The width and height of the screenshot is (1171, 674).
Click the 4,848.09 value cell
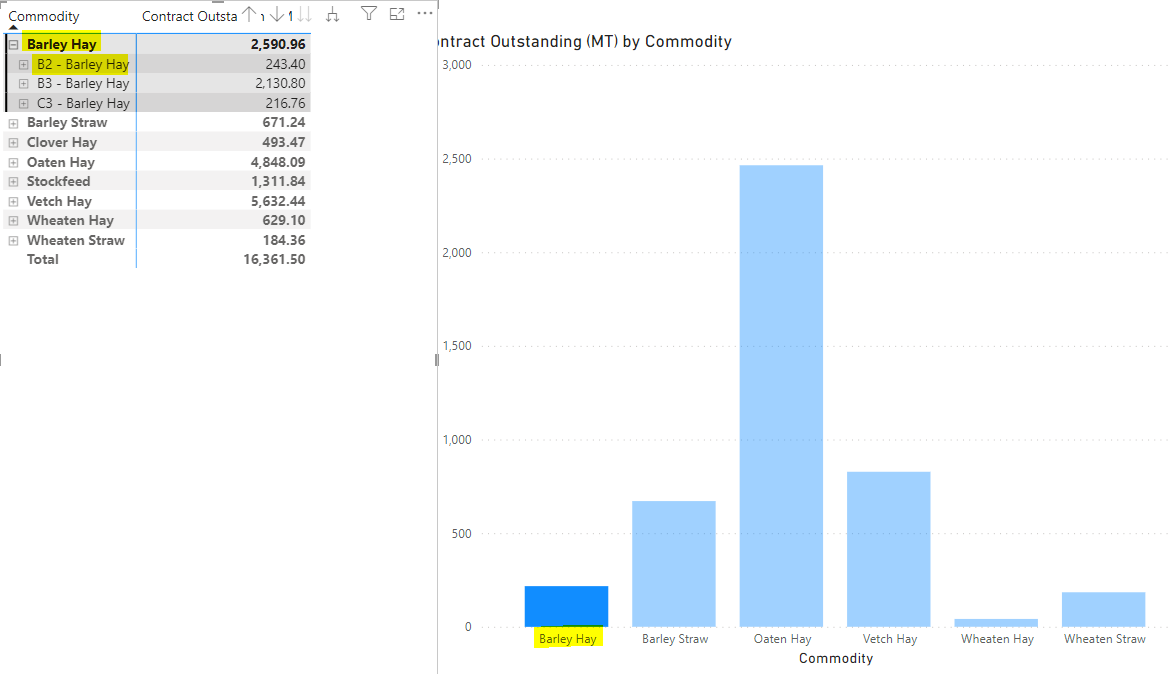pos(278,162)
